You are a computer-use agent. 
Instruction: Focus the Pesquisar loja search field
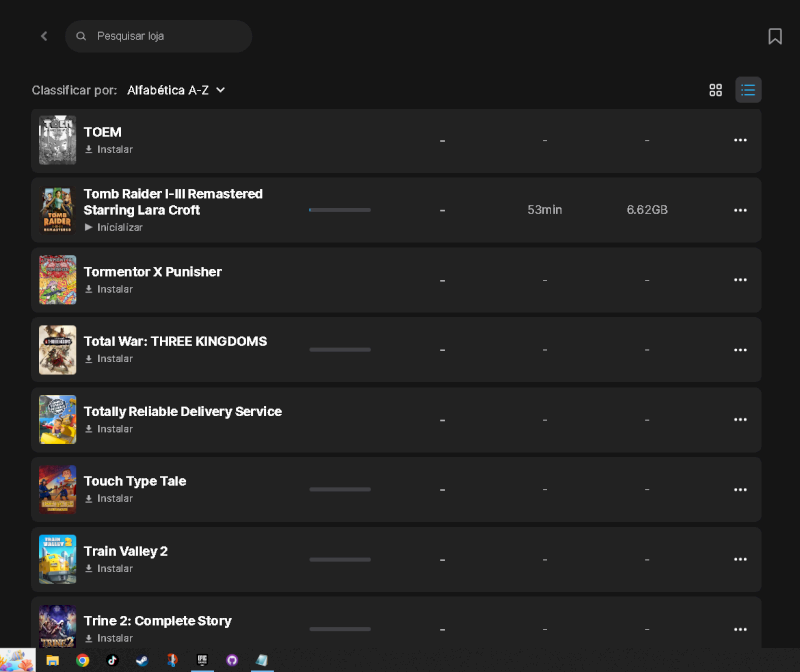[x=159, y=36]
